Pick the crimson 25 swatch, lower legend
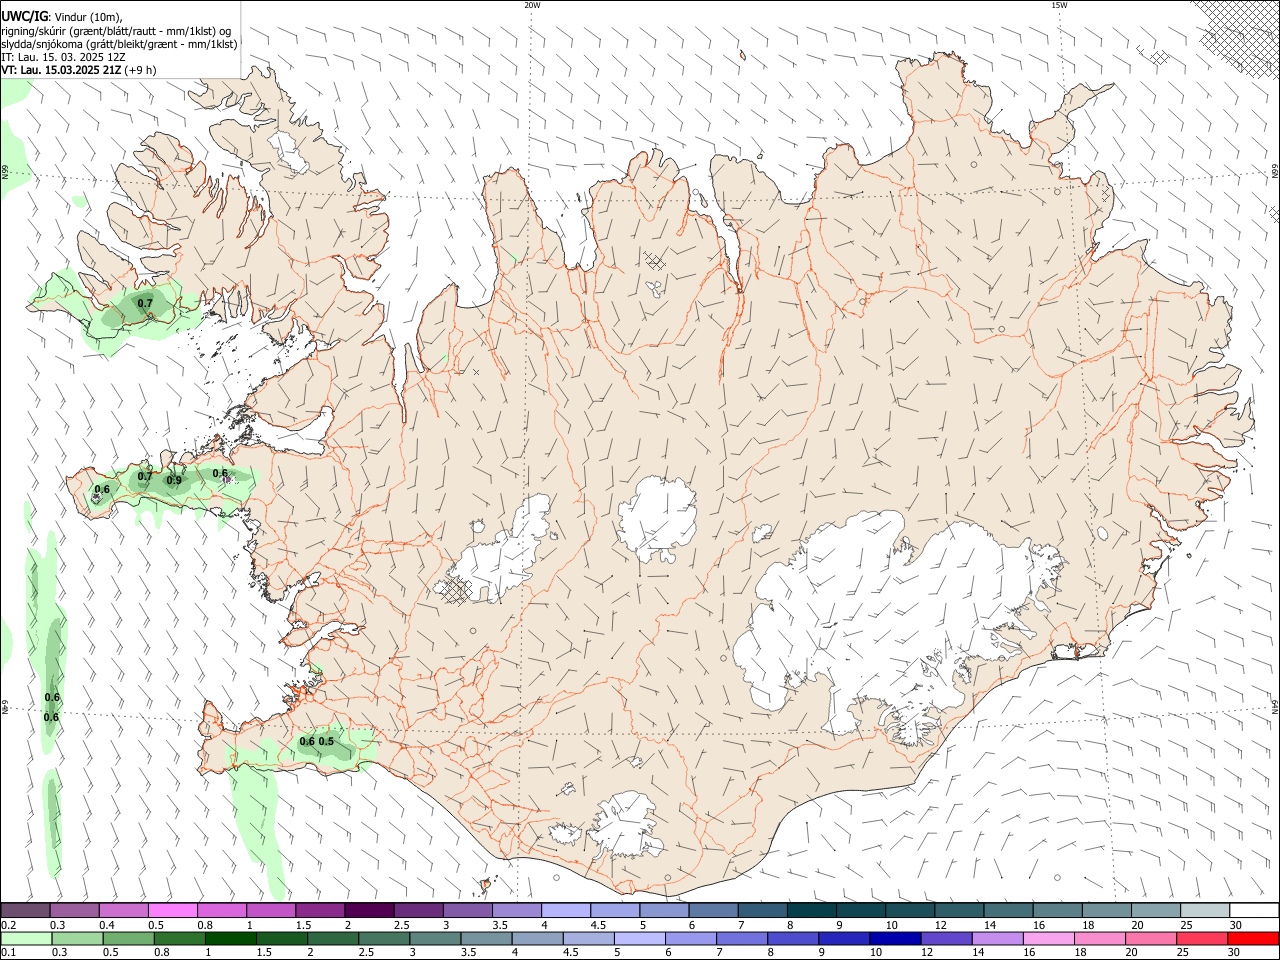Image resolution: width=1280 pixels, height=960 pixels. pyautogui.click(x=1202, y=938)
